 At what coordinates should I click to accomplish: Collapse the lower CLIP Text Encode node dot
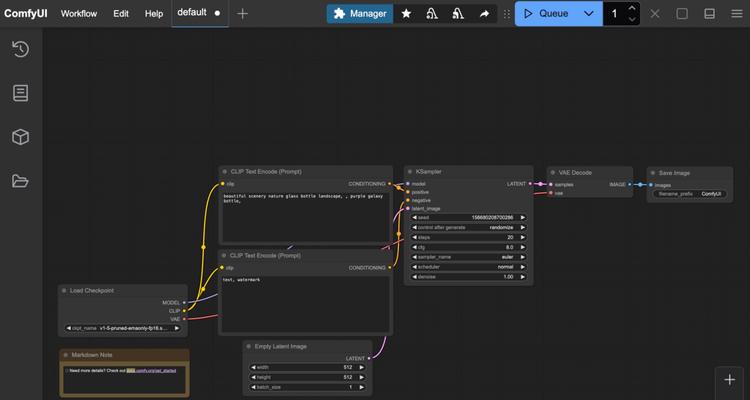(x=224, y=256)
